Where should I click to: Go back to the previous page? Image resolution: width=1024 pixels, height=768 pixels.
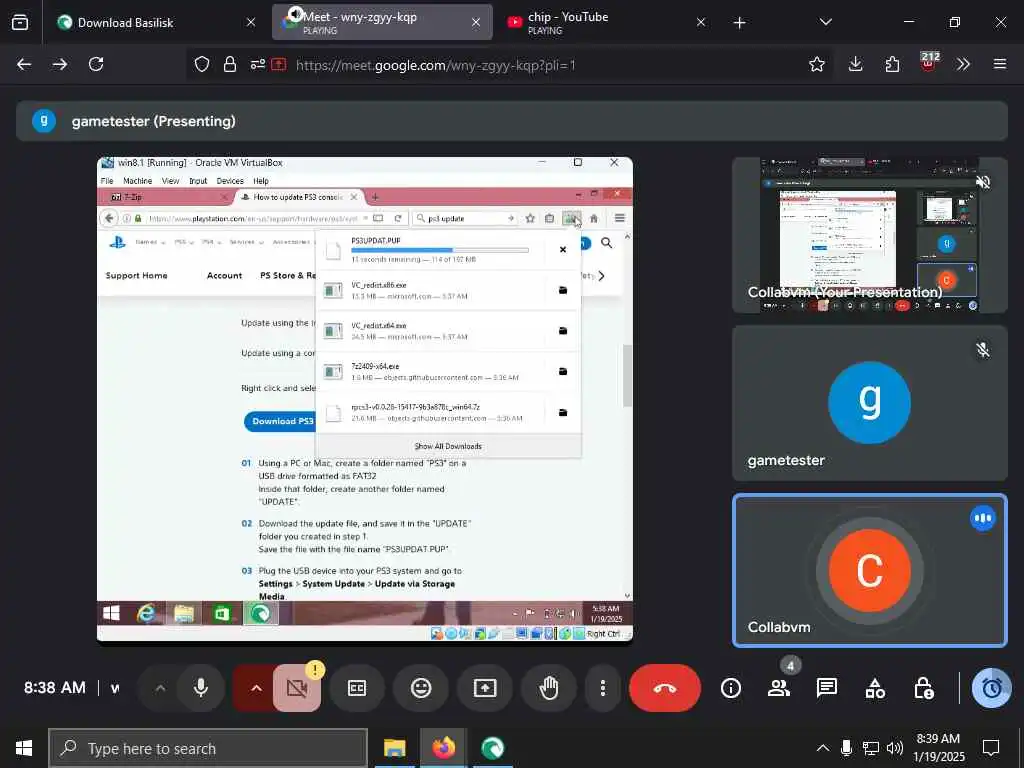pyautogui.click(x=24, y=64)
